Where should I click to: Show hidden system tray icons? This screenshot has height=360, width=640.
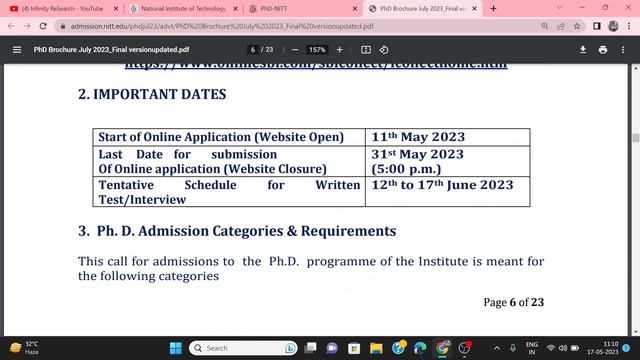coord(497,348)
